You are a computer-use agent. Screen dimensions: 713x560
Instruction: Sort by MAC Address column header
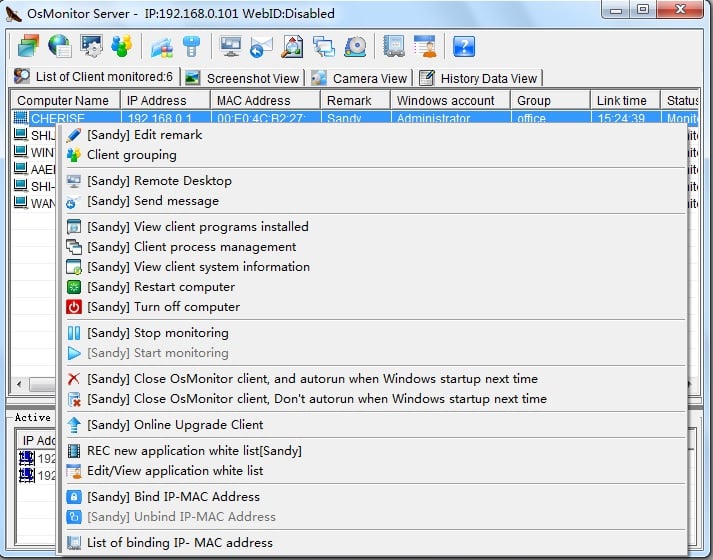click(x=266, y=100)
